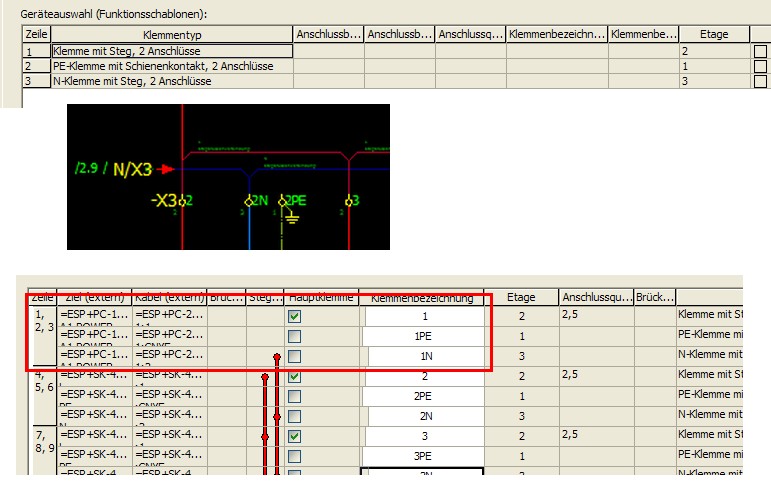
Task: Select Zeile cell '4, 5, 6'
Action: pos(44,396)
